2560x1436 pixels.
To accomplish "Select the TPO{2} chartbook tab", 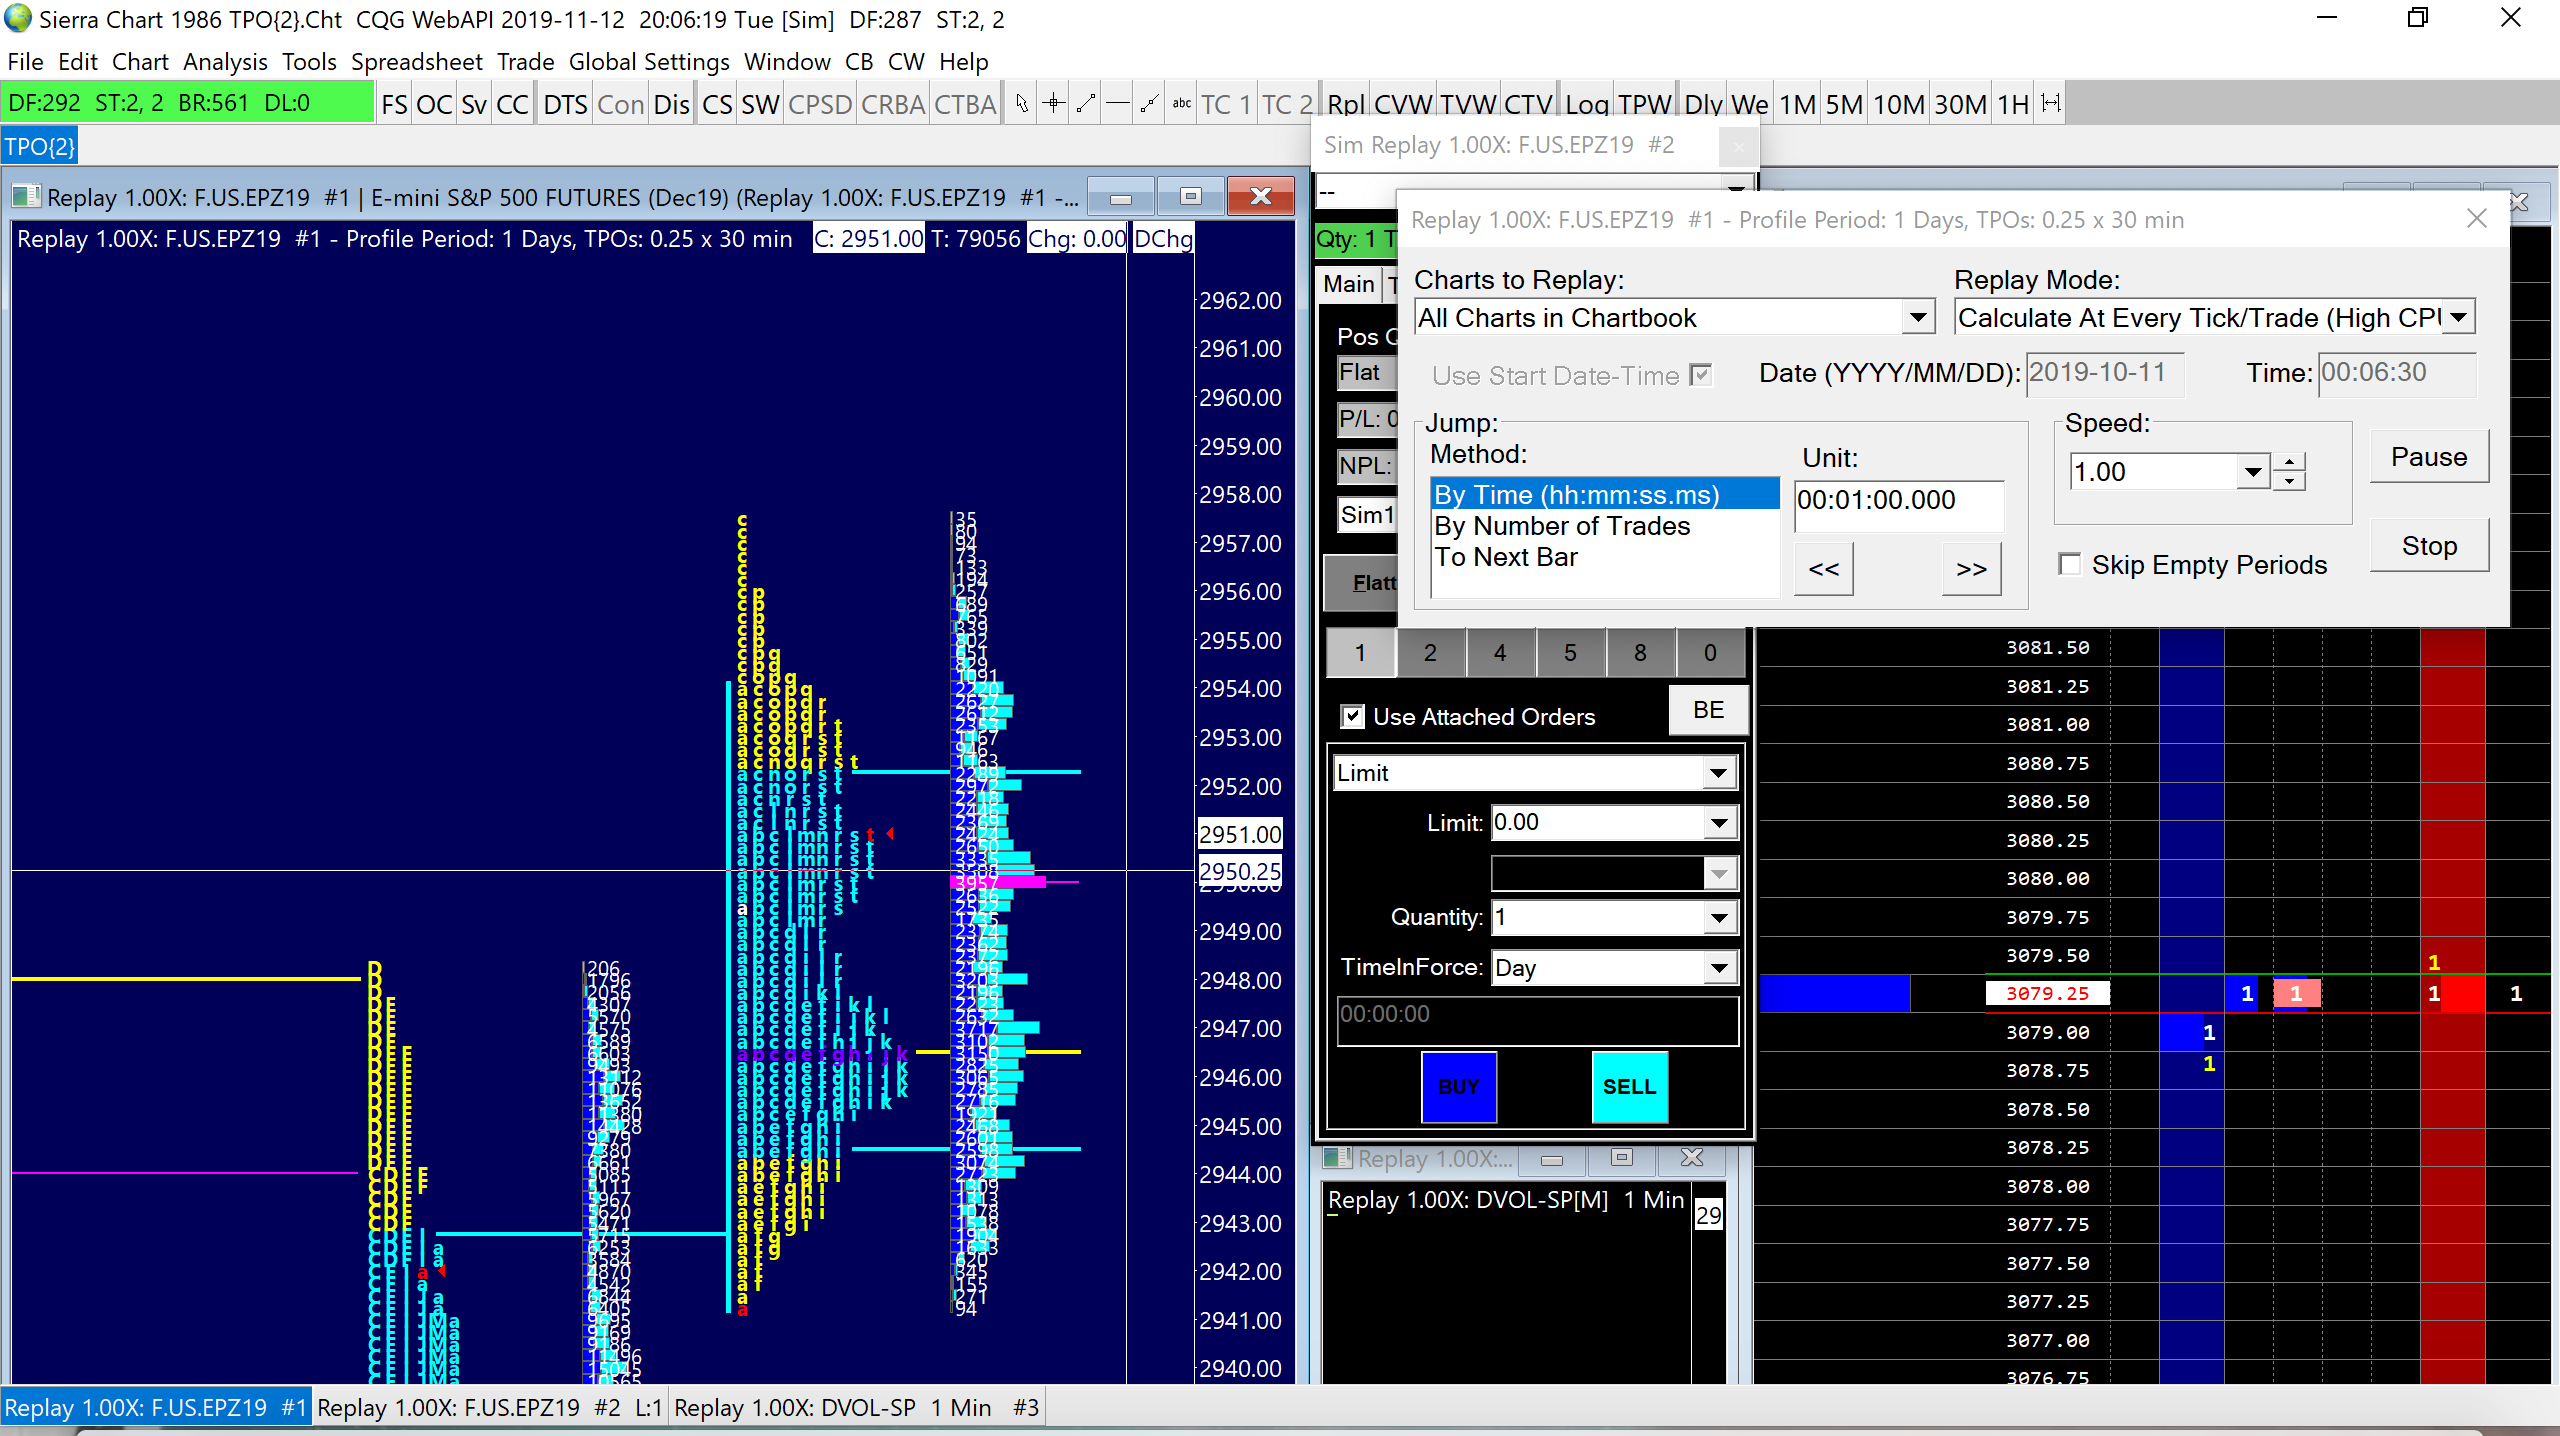I will pyautogui.click(x=40, y=147).
